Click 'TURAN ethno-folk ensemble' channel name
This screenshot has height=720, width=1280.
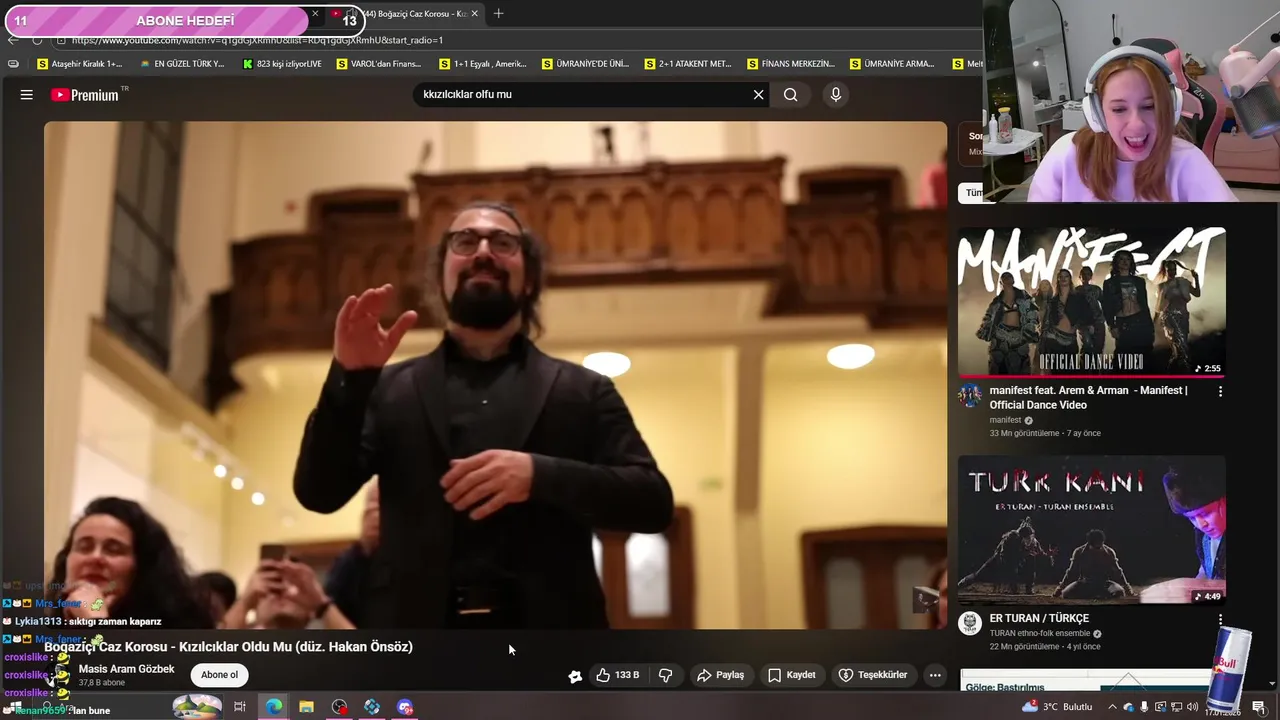coord(1040,633)
